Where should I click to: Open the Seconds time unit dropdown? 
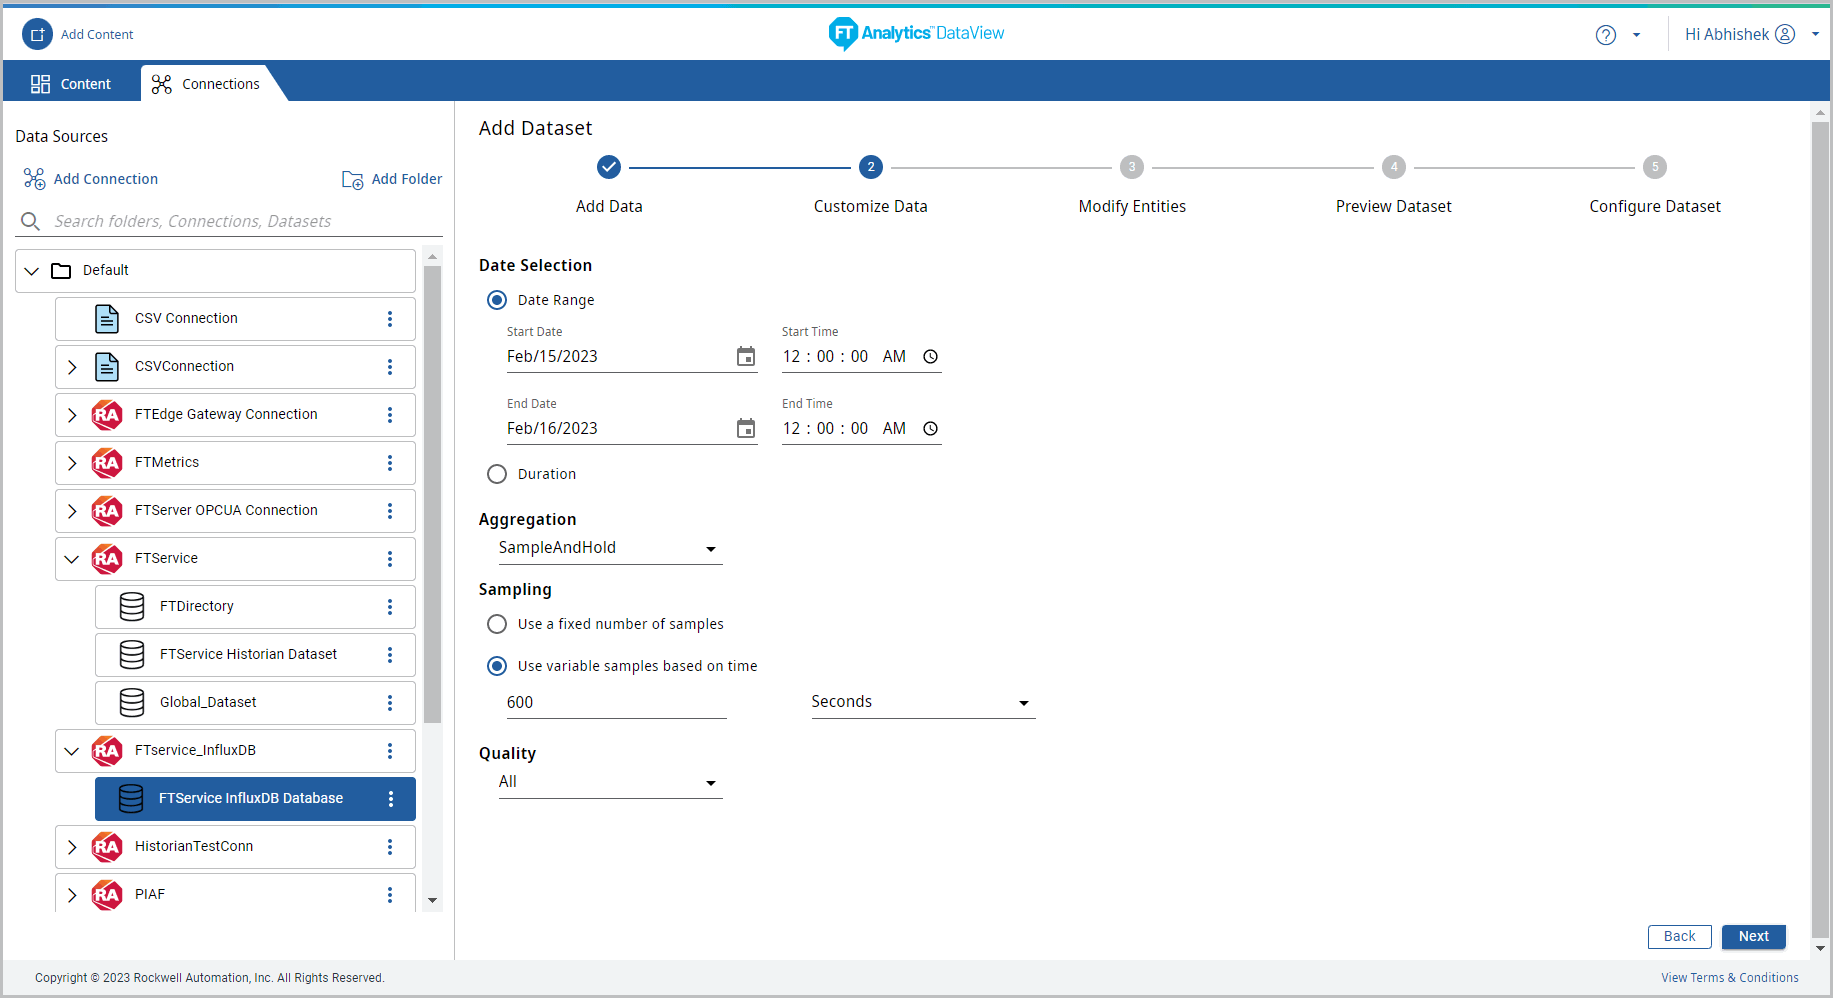pos(922,702)
